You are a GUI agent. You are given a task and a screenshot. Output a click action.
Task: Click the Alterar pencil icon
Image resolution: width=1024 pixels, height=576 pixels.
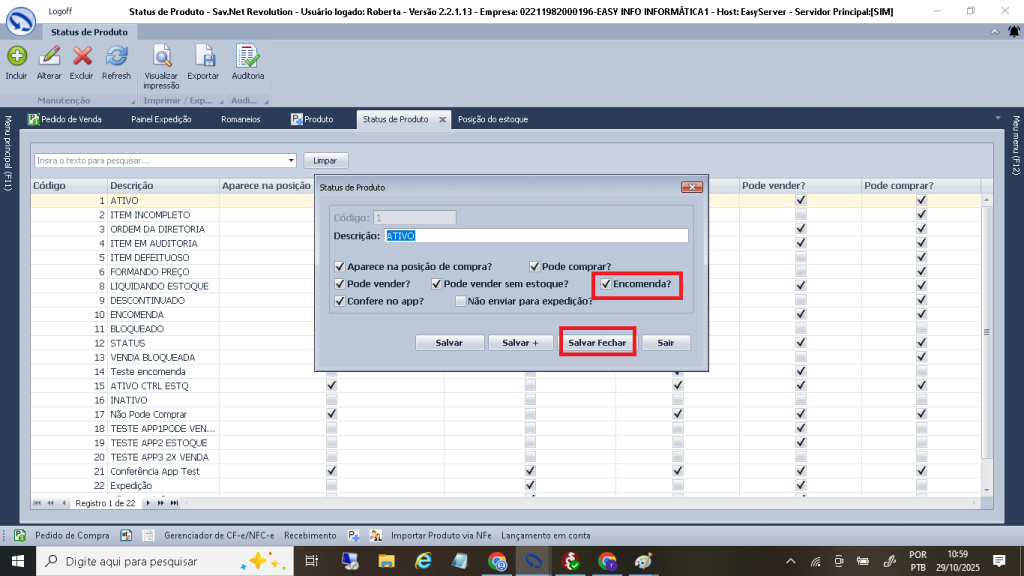pyautogui.click(x=49, y=56)
